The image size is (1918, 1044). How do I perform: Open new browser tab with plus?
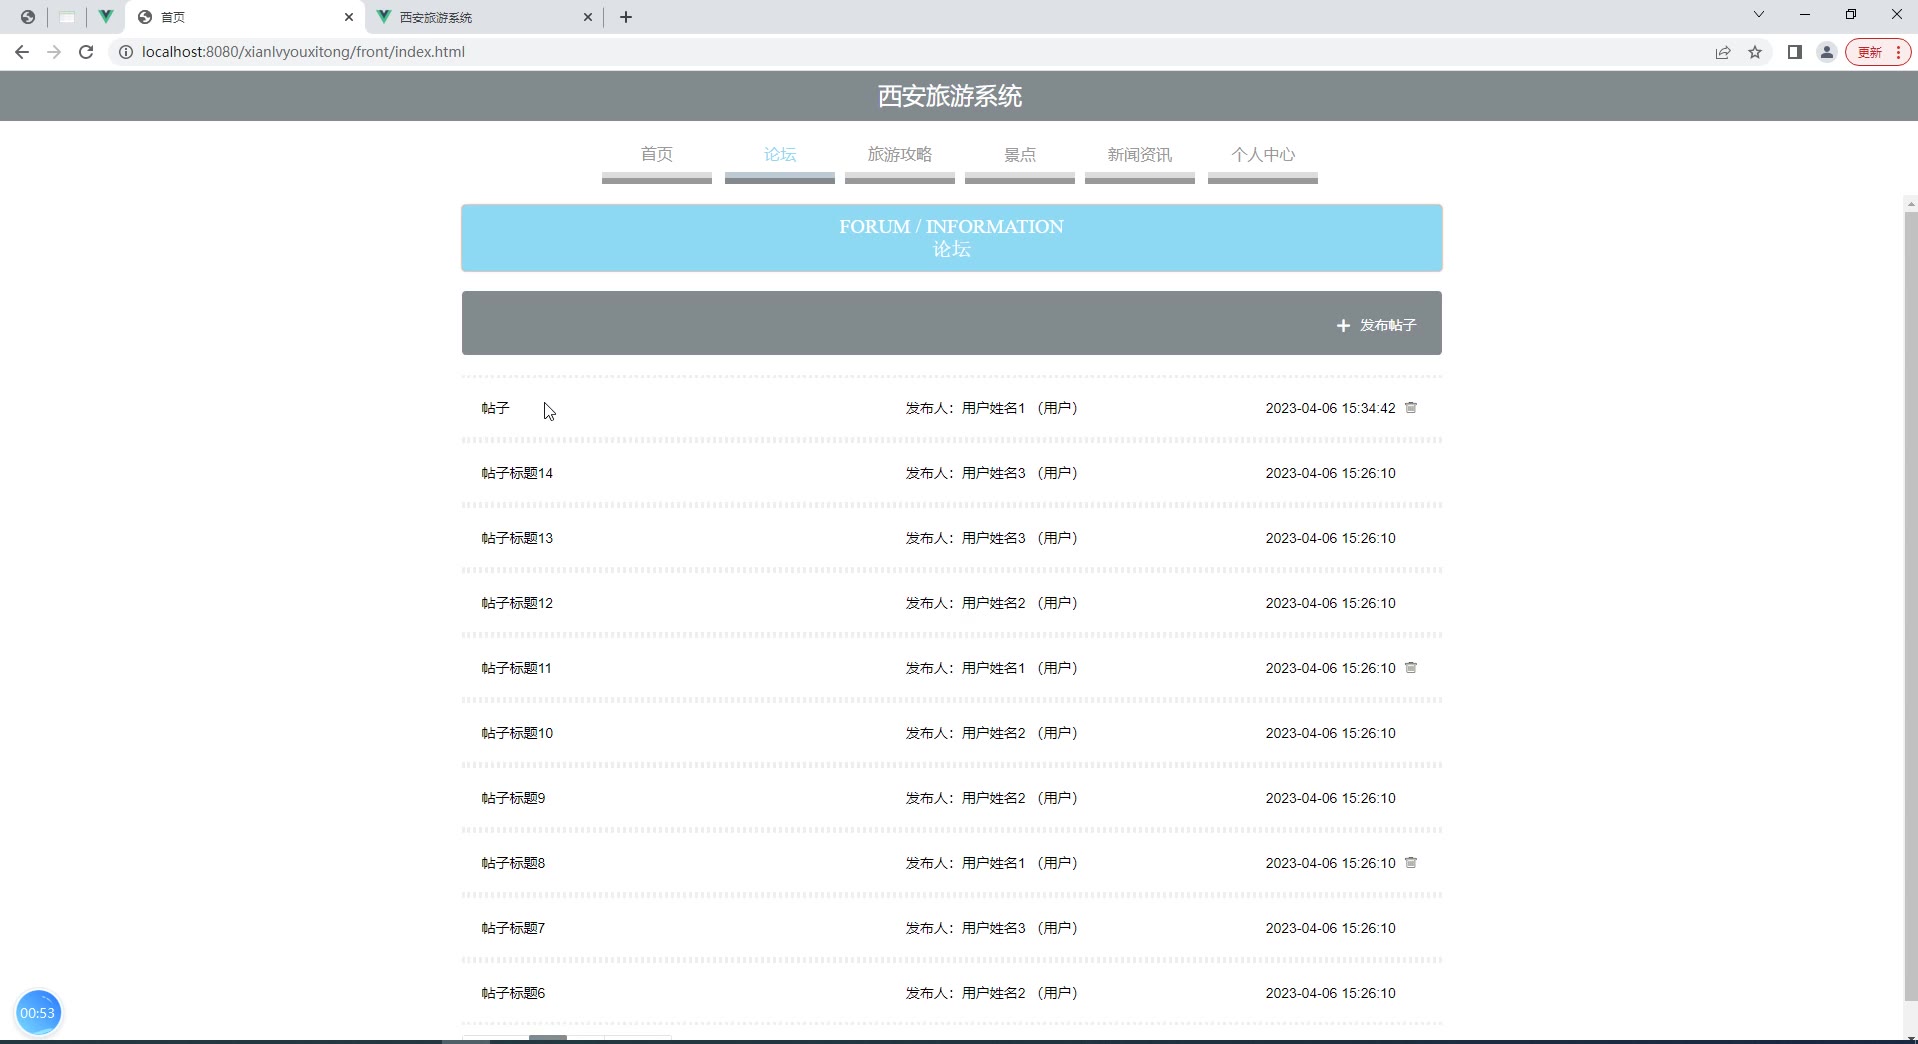click(626, 17)
